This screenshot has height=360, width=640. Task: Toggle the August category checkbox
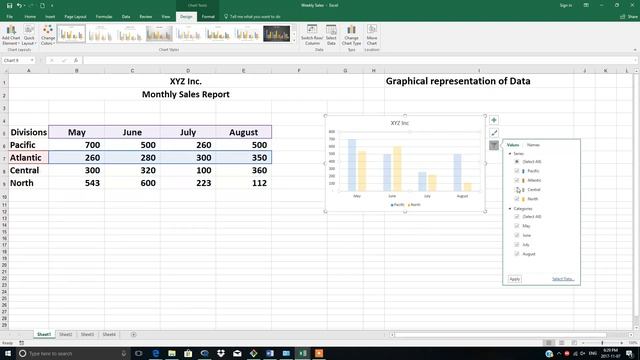[517, 254]
